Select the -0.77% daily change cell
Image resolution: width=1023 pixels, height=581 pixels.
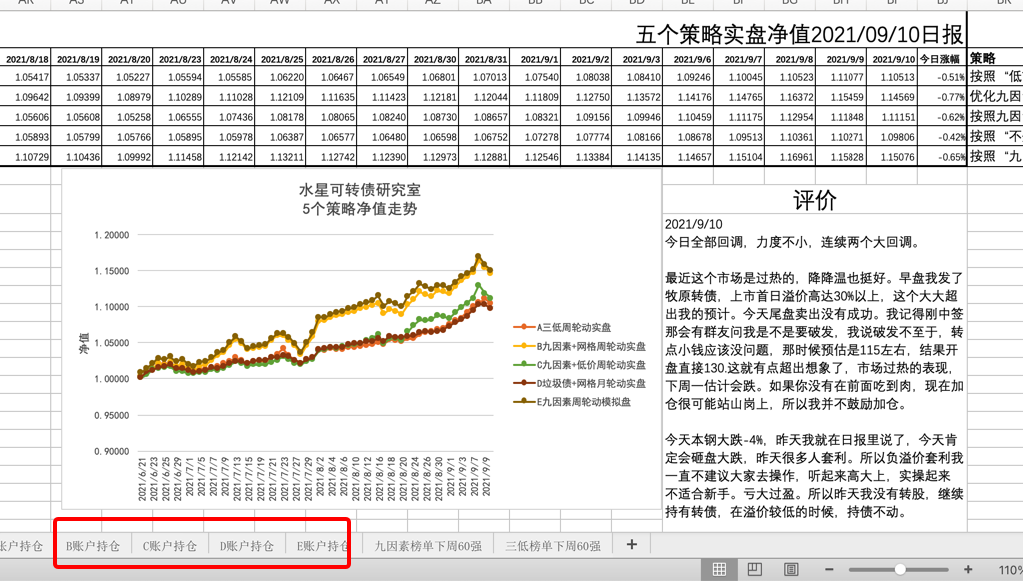941,97
